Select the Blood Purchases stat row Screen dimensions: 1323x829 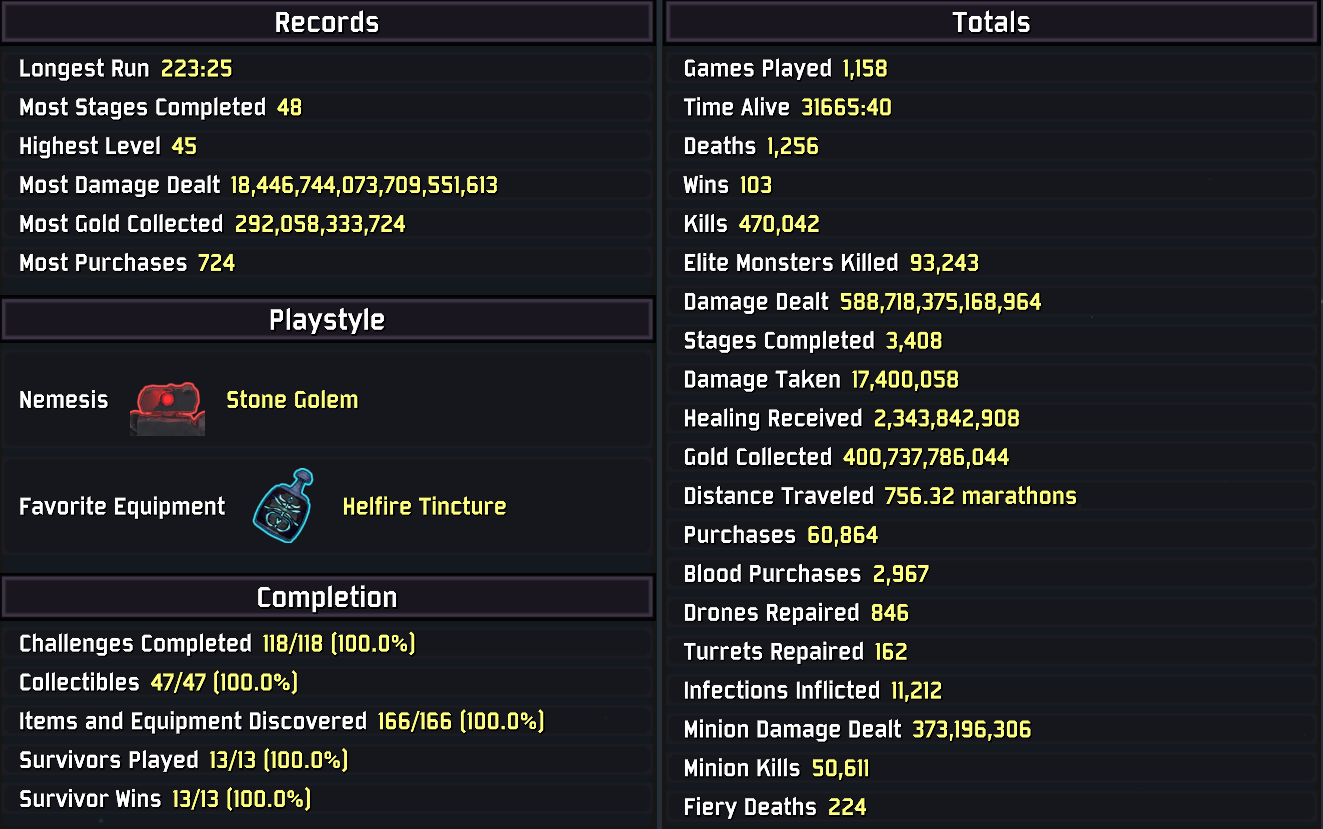tap(991, 574)
